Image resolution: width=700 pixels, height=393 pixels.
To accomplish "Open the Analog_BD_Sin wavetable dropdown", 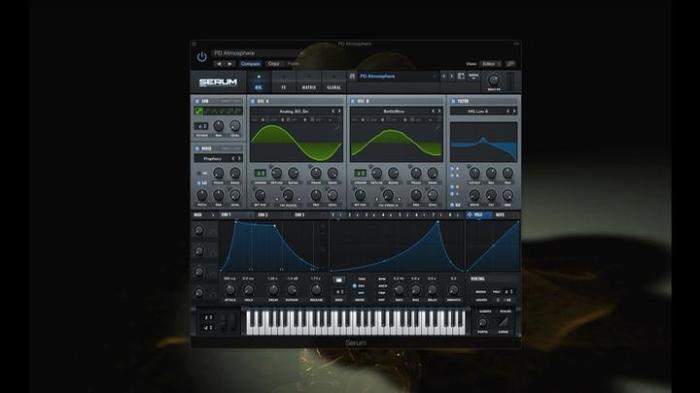I will (294, 111).
